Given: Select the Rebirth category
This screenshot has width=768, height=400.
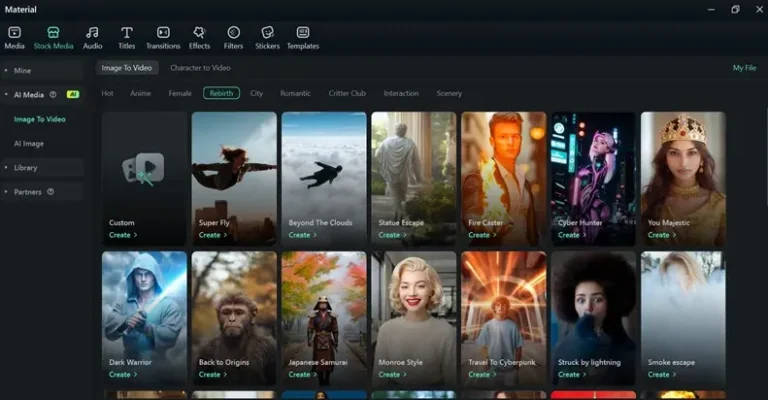Looking at the screenshot, I should (x=221, y=93).
